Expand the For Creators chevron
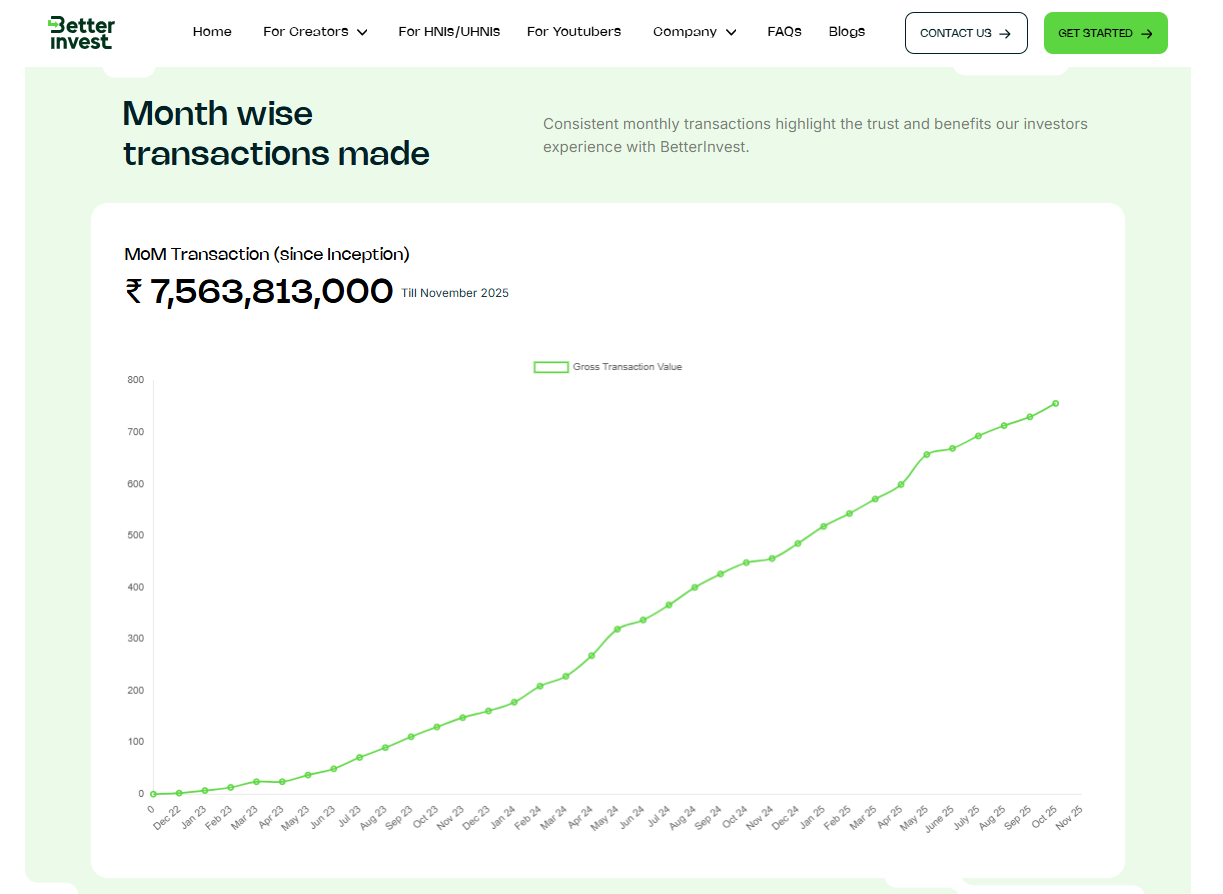The height and width of the screenshot is (894, 1223). coord(362,32)
